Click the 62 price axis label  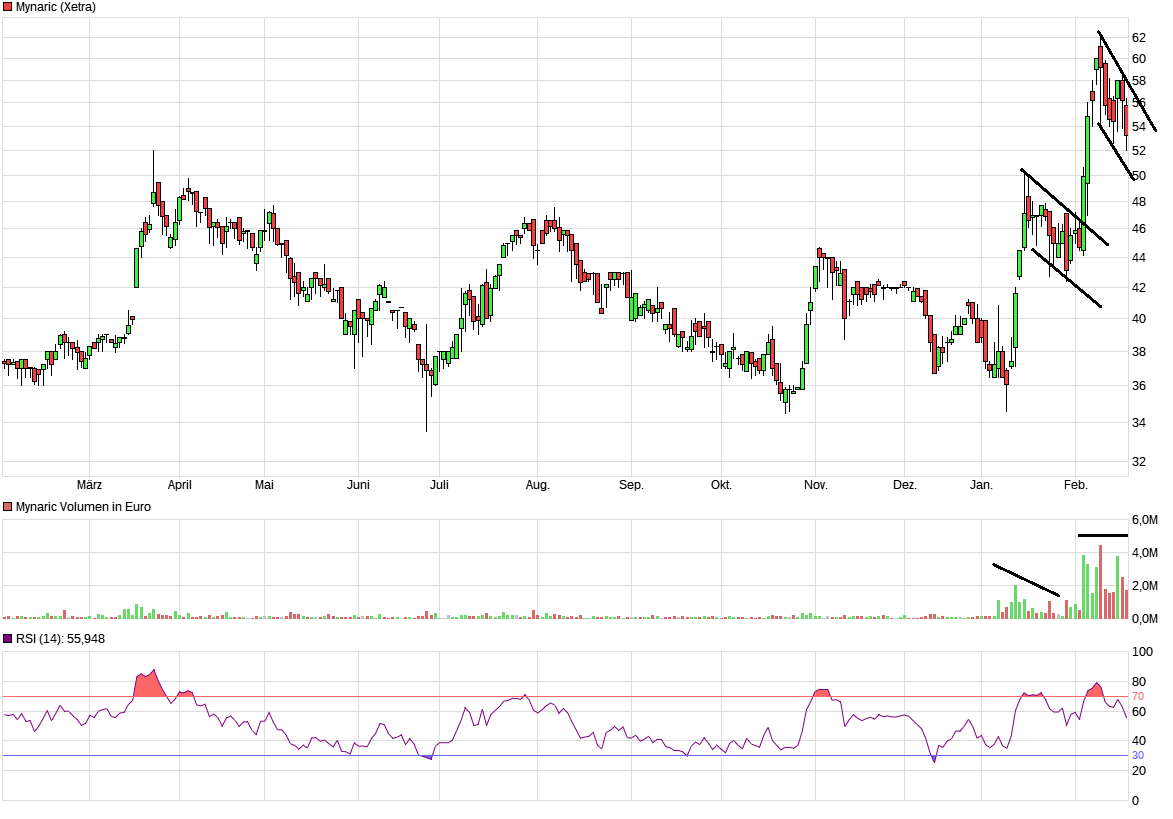click(x=1138, y=37)
